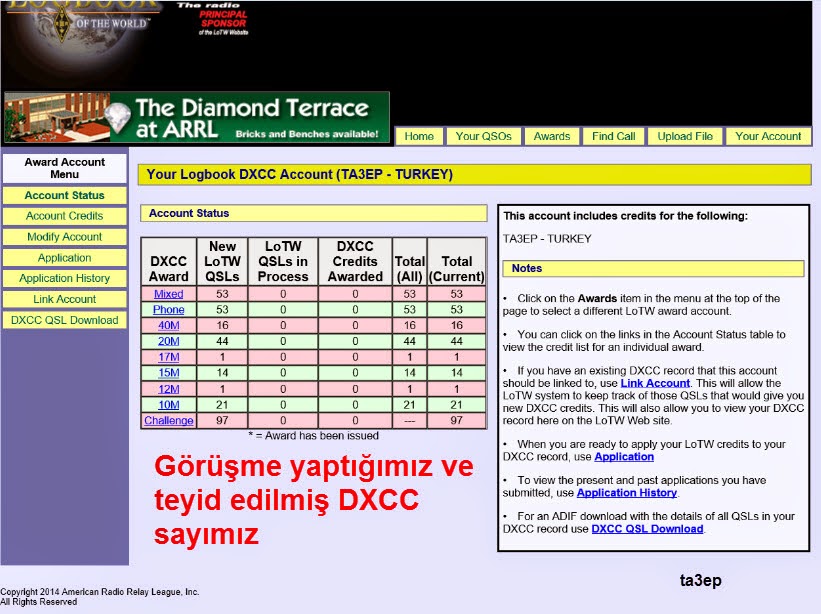Click the 20M row's New LoTW QSLs value 44
Viewport: 821px width, 614px height.
[x=223, y=341]
